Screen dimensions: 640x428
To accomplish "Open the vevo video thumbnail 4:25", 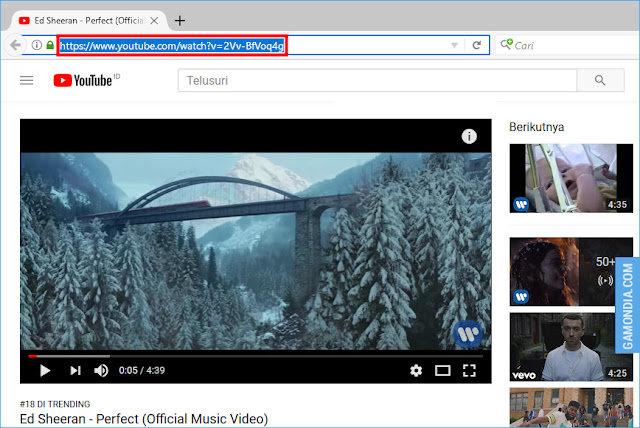I will [x=571, y=347].
